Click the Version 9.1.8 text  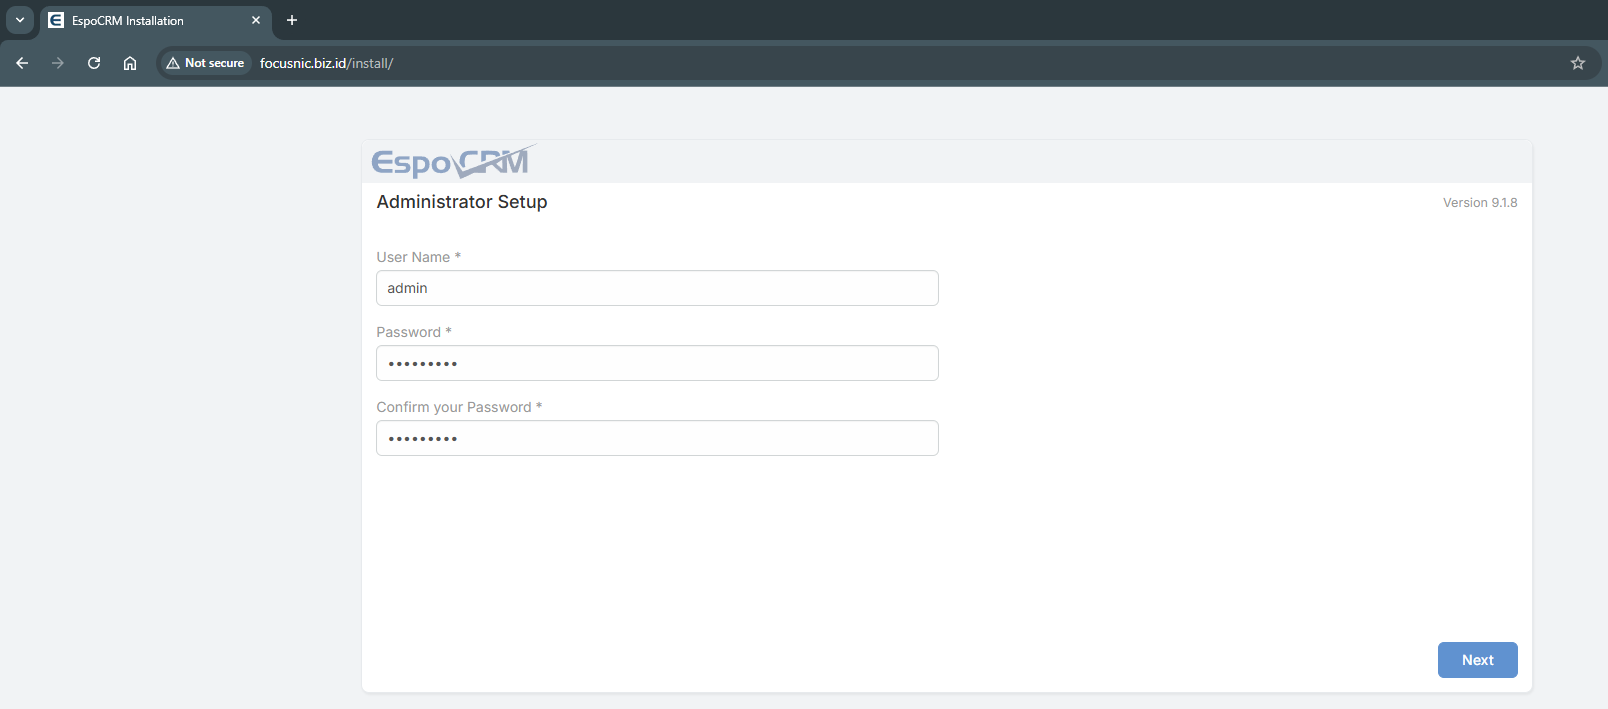pos(1479,203)
